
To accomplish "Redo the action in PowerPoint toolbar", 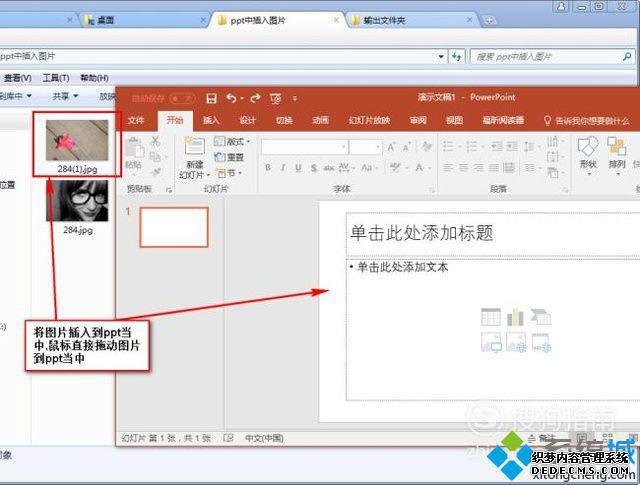I will pos(256,98).
